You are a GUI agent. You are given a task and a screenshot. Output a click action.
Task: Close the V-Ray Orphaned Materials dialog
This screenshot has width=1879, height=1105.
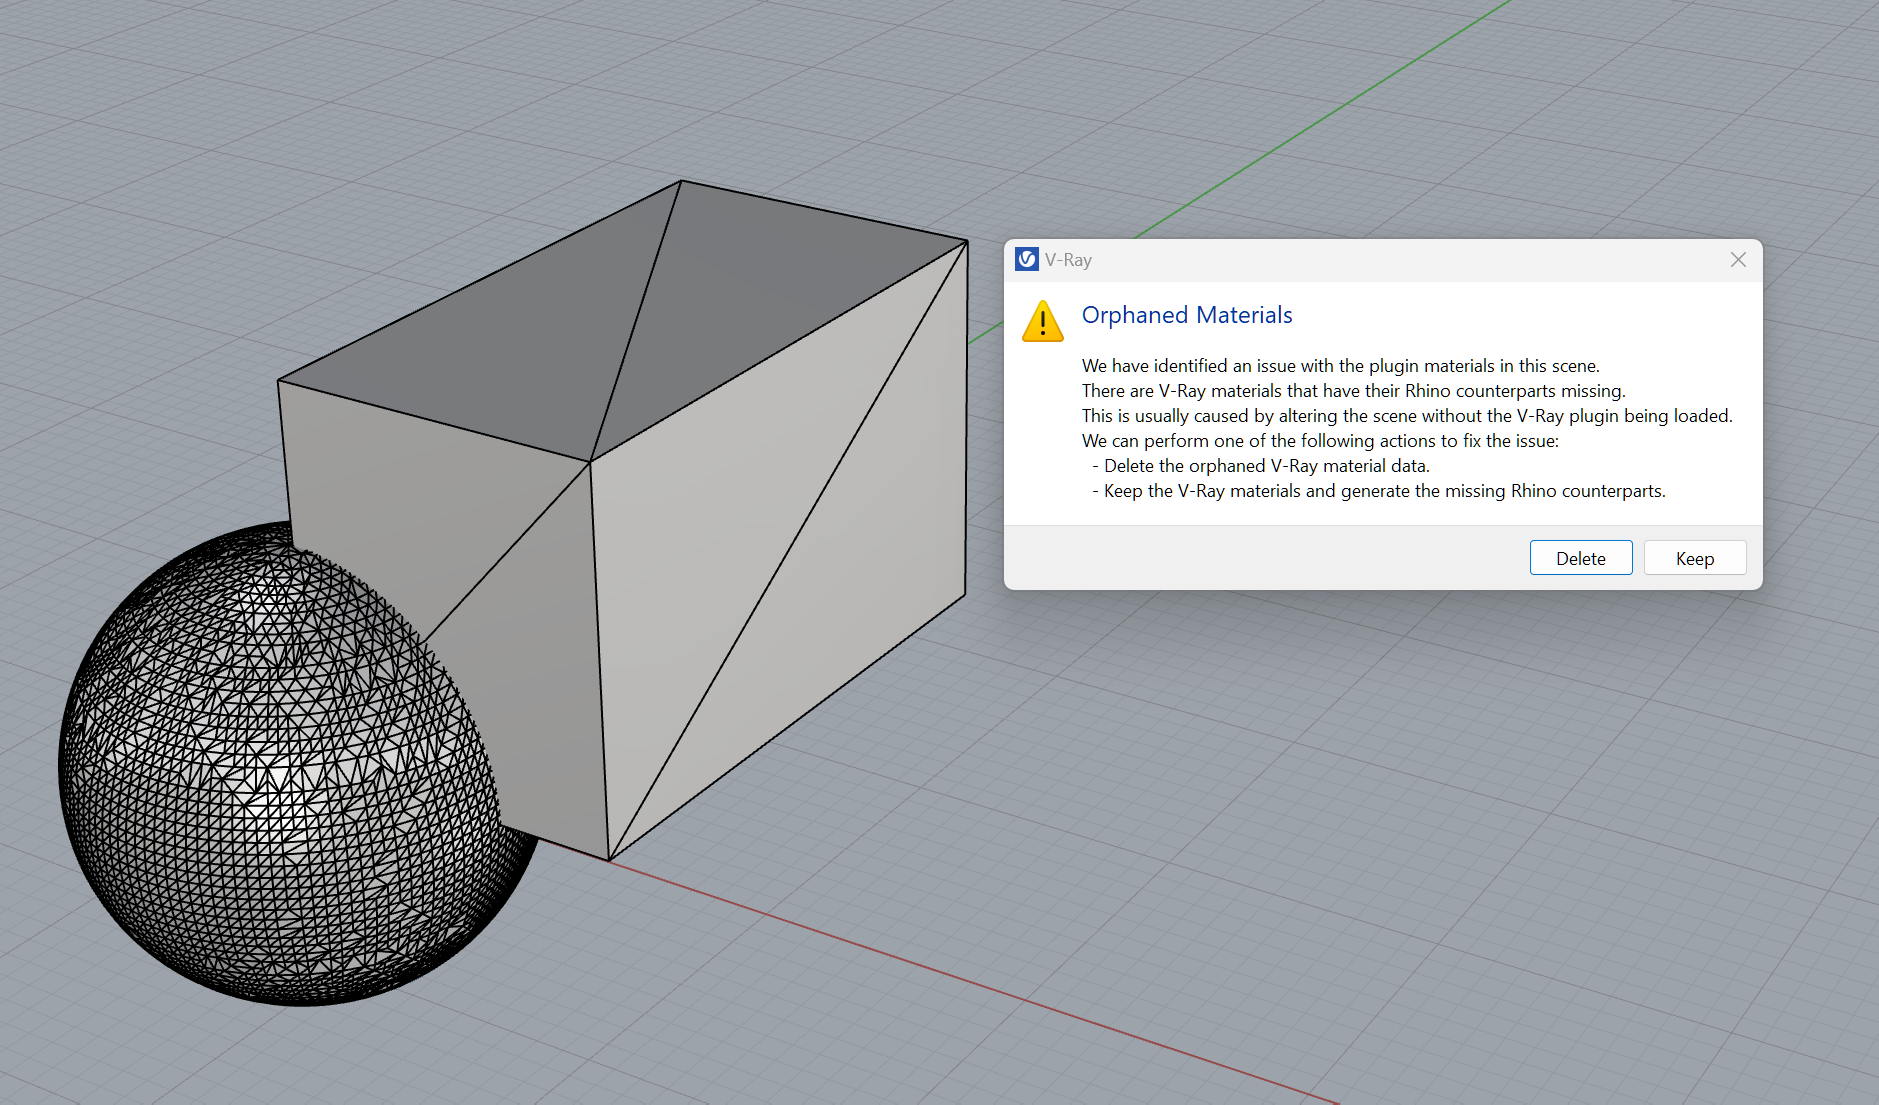(1738, 260)
